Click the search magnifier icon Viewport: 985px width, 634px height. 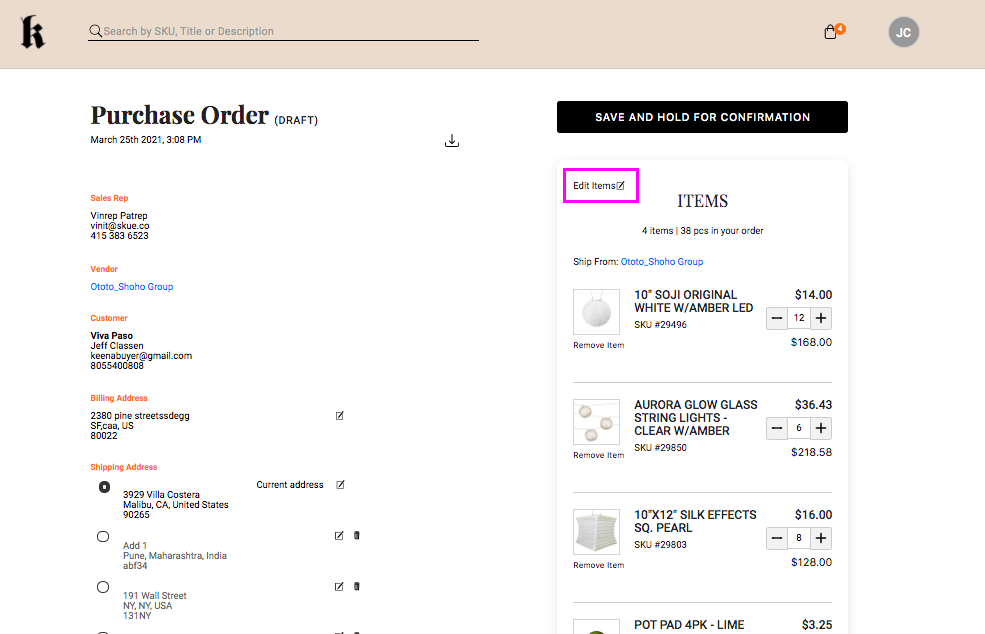point(94,31)
